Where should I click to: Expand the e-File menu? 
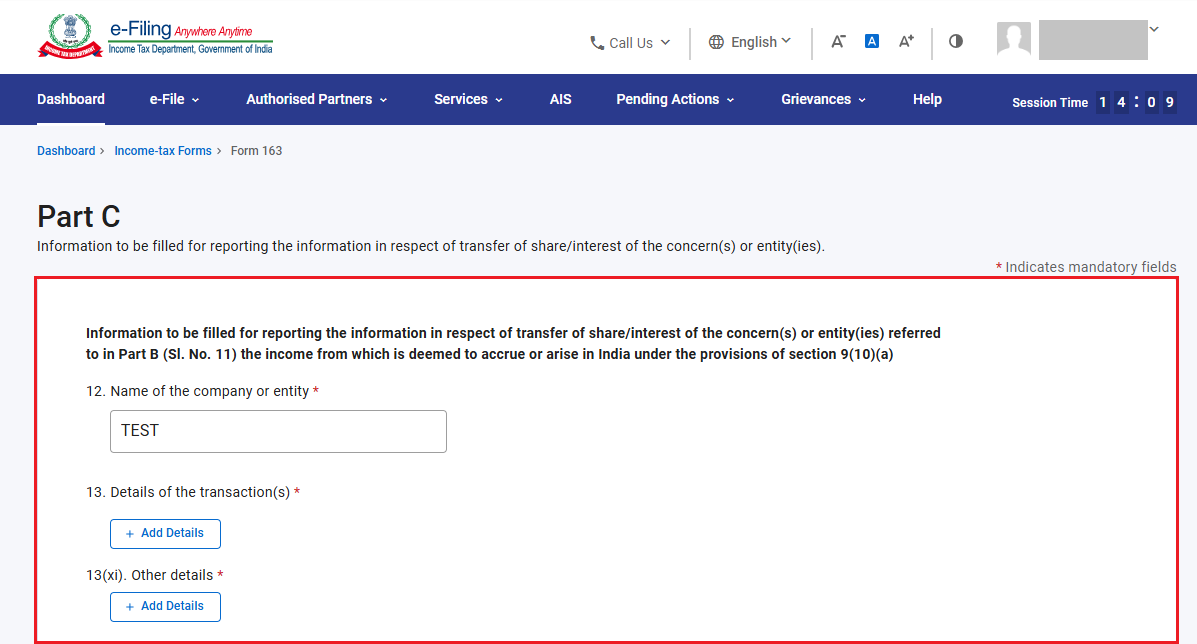pos(174,99)
